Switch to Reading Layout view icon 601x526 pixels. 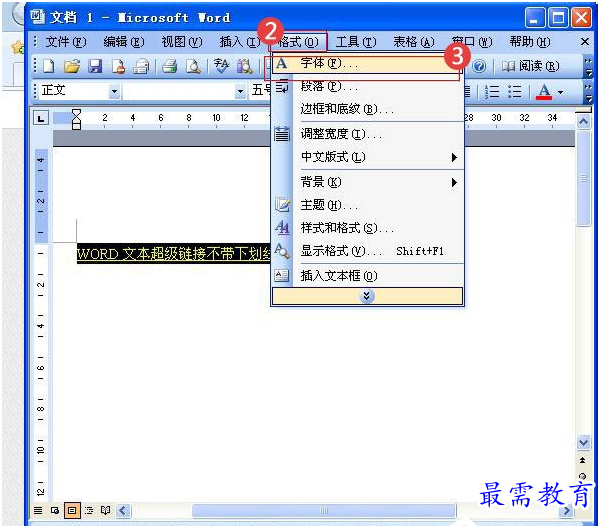click(105, 510)
